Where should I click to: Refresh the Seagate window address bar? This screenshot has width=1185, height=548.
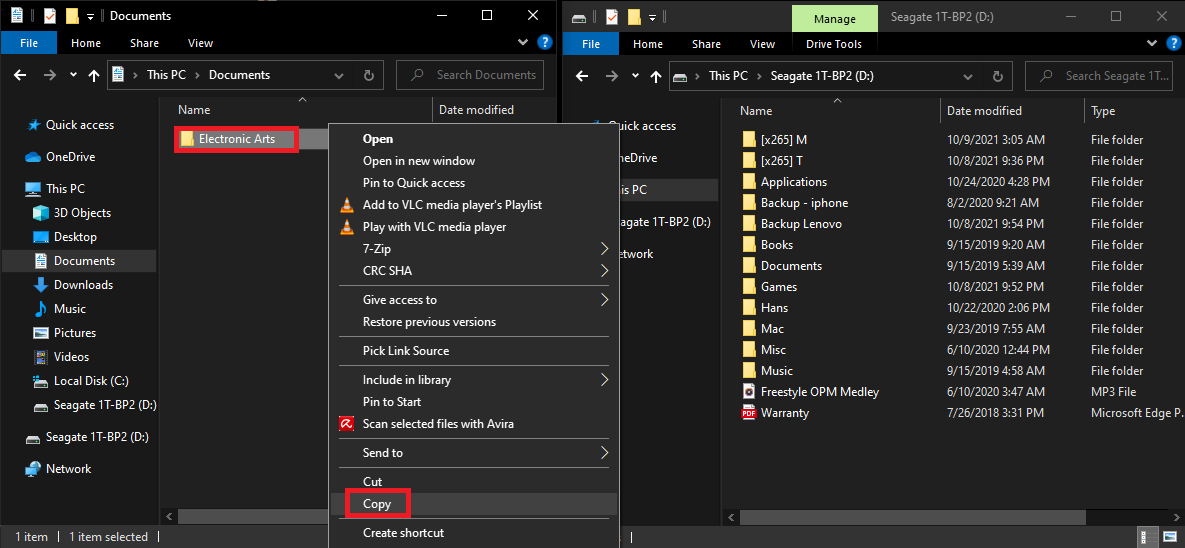998,76
